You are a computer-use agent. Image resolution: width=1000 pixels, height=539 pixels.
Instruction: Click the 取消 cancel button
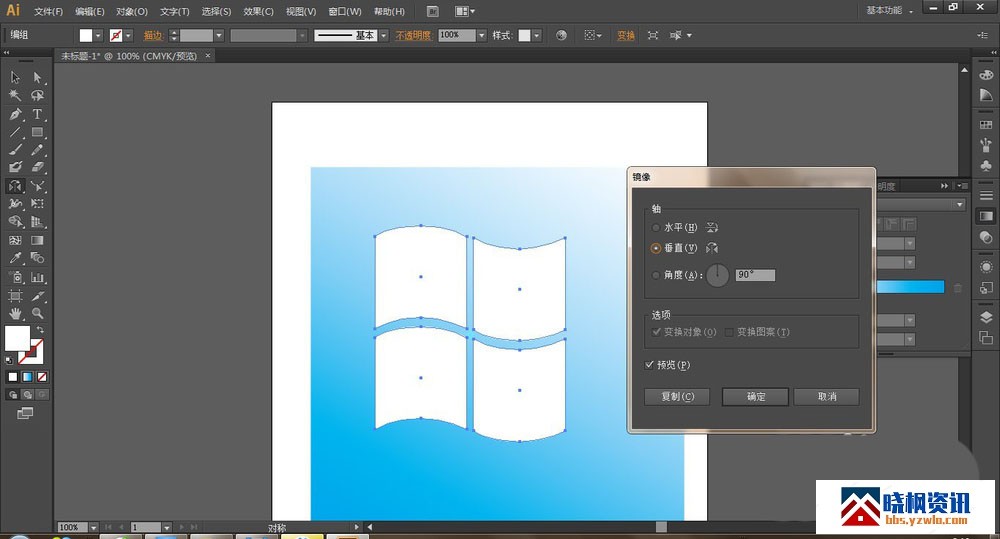[827, 397]
